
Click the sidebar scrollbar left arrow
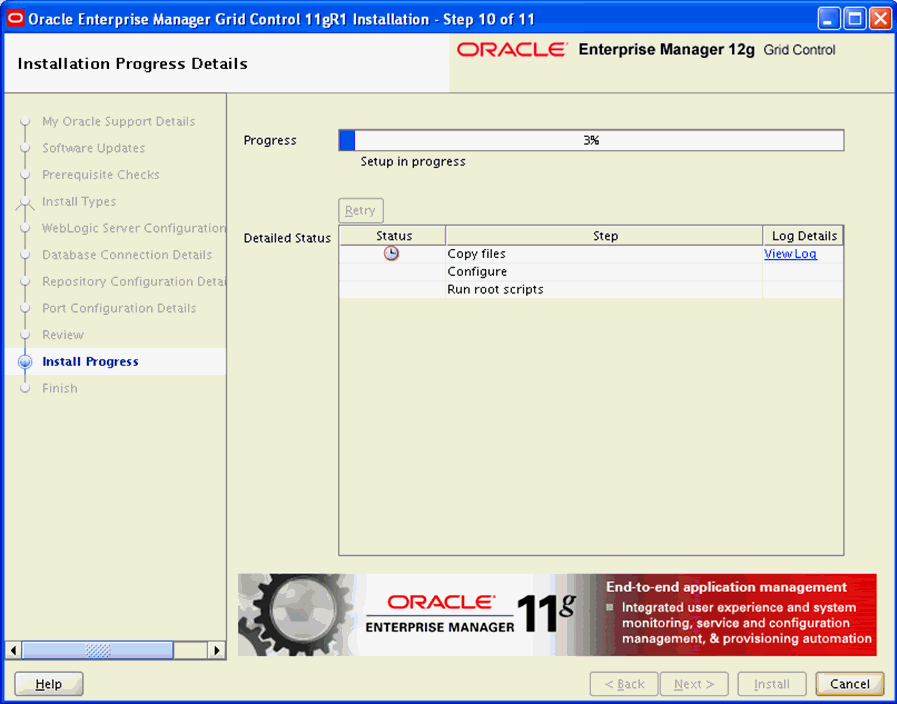13,650
